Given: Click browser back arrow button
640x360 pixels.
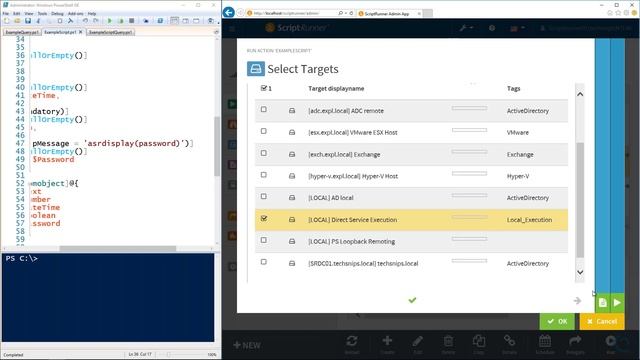Looking at the screenshot, I should click(x=229, y=12).
